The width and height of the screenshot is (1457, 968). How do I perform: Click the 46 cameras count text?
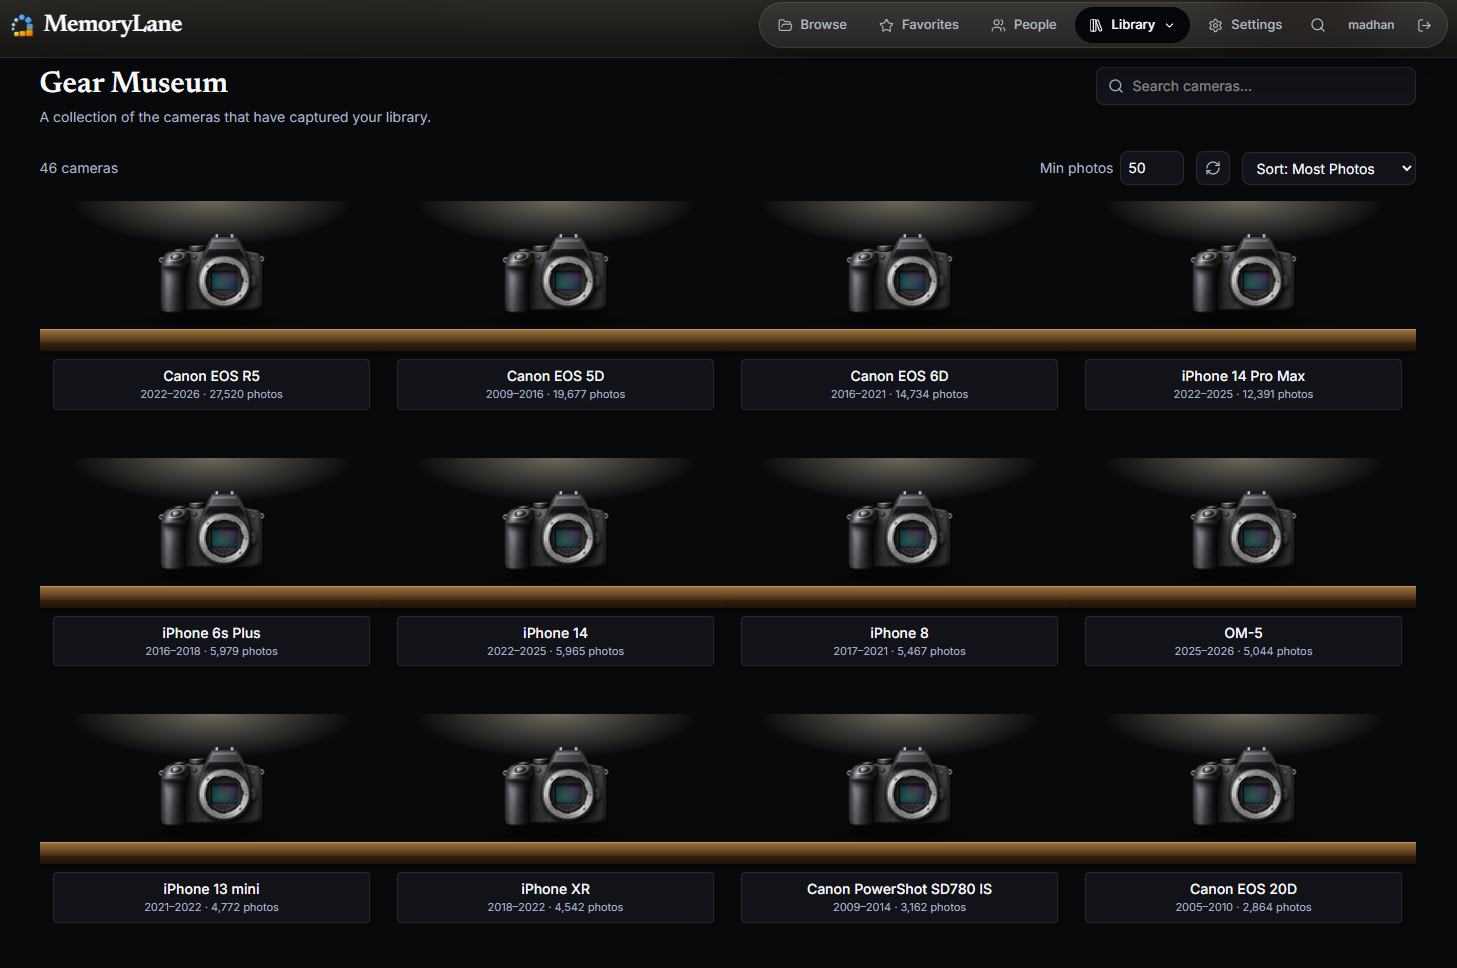click(79, 168)
